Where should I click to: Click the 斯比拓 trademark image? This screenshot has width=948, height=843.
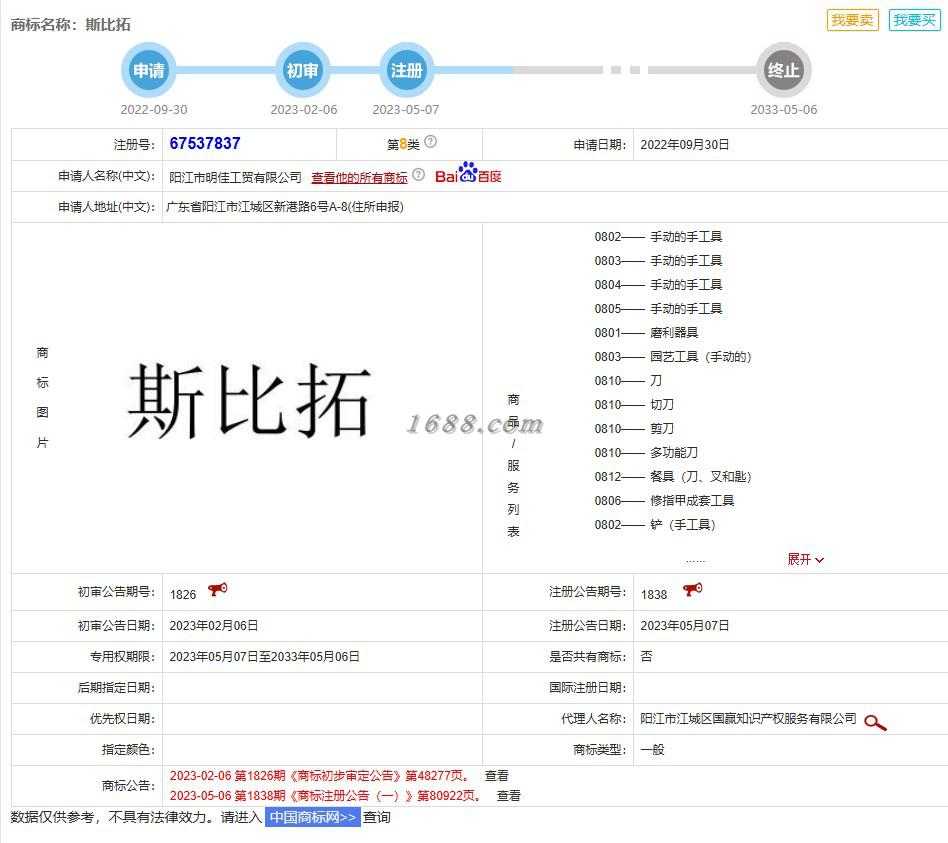point(249,400)
